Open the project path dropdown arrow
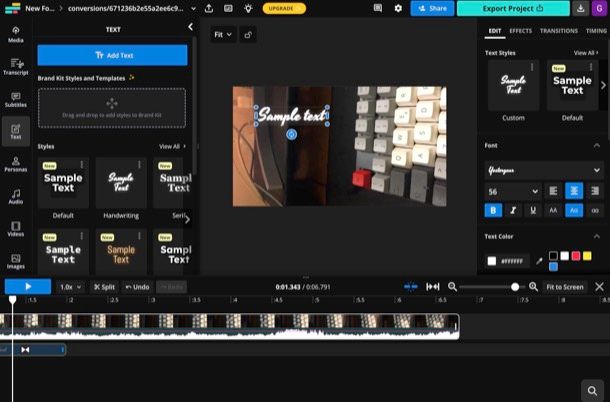Screen dimensions: 610x402 [x=193, y=8]
